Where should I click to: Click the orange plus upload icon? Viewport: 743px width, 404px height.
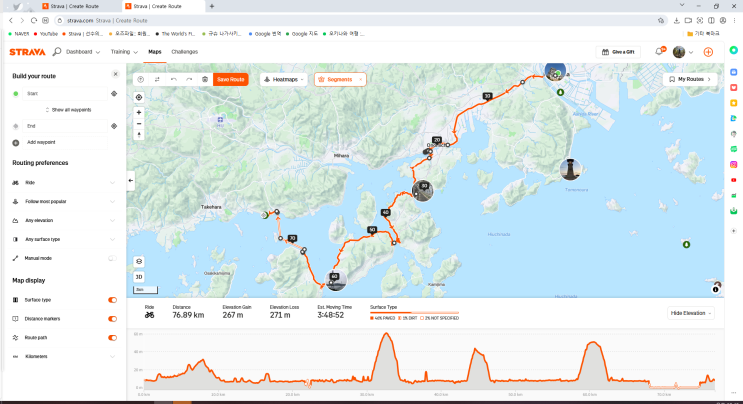pos(708,52)
